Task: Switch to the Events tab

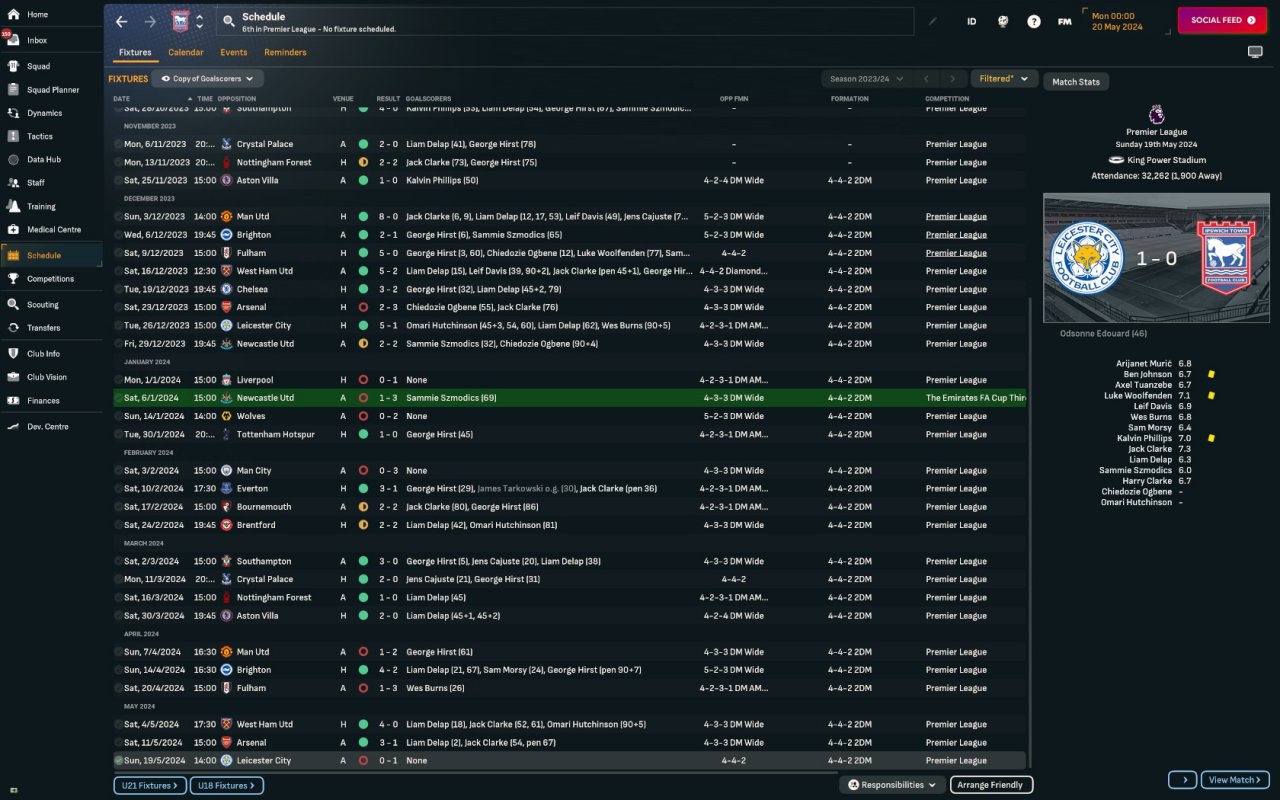Action: (234, 52)
